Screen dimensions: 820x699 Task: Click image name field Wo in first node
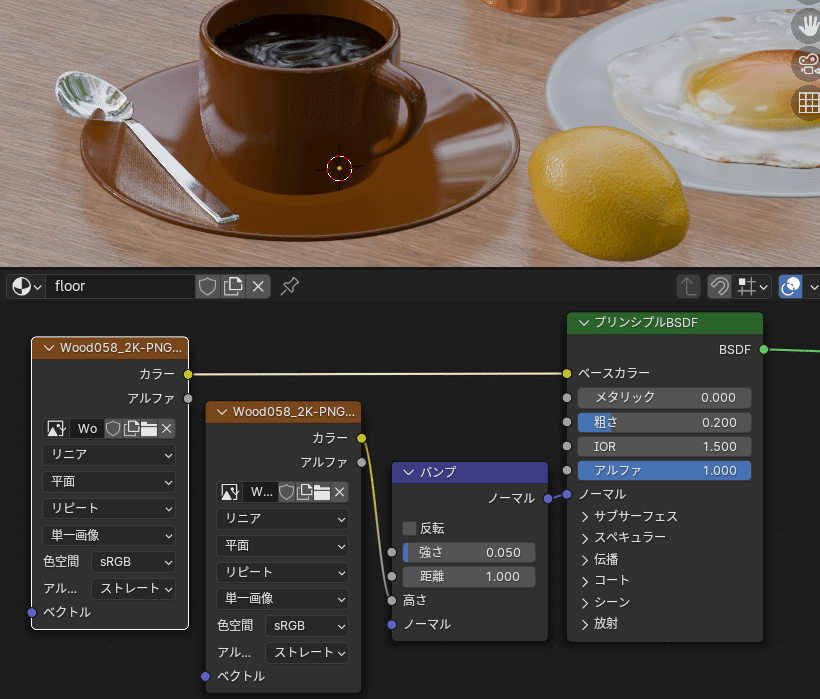pyautogui.click(x=87, y=429)
